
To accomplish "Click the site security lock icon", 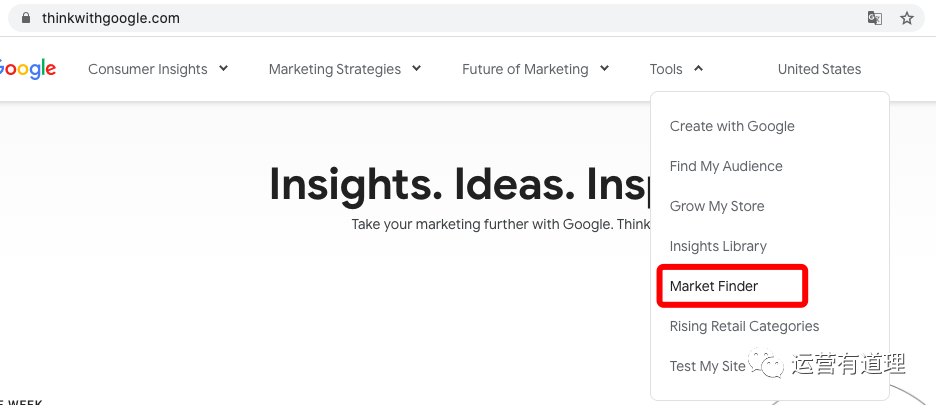I will 26,18.
